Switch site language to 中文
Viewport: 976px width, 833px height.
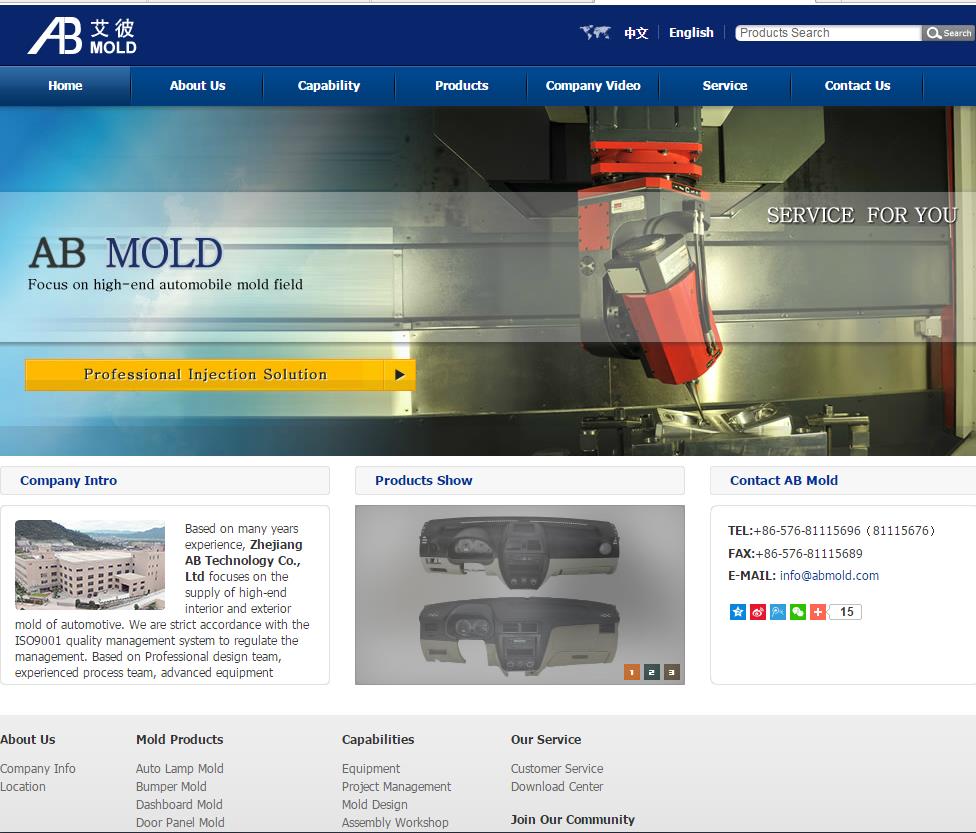[x=636, y=33]
